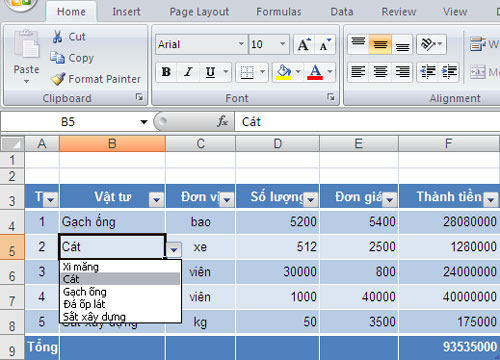The height and width of the screenshot is (360, 500).
Task: Expand the Name Box dropdown arrow
Action: 144,122
